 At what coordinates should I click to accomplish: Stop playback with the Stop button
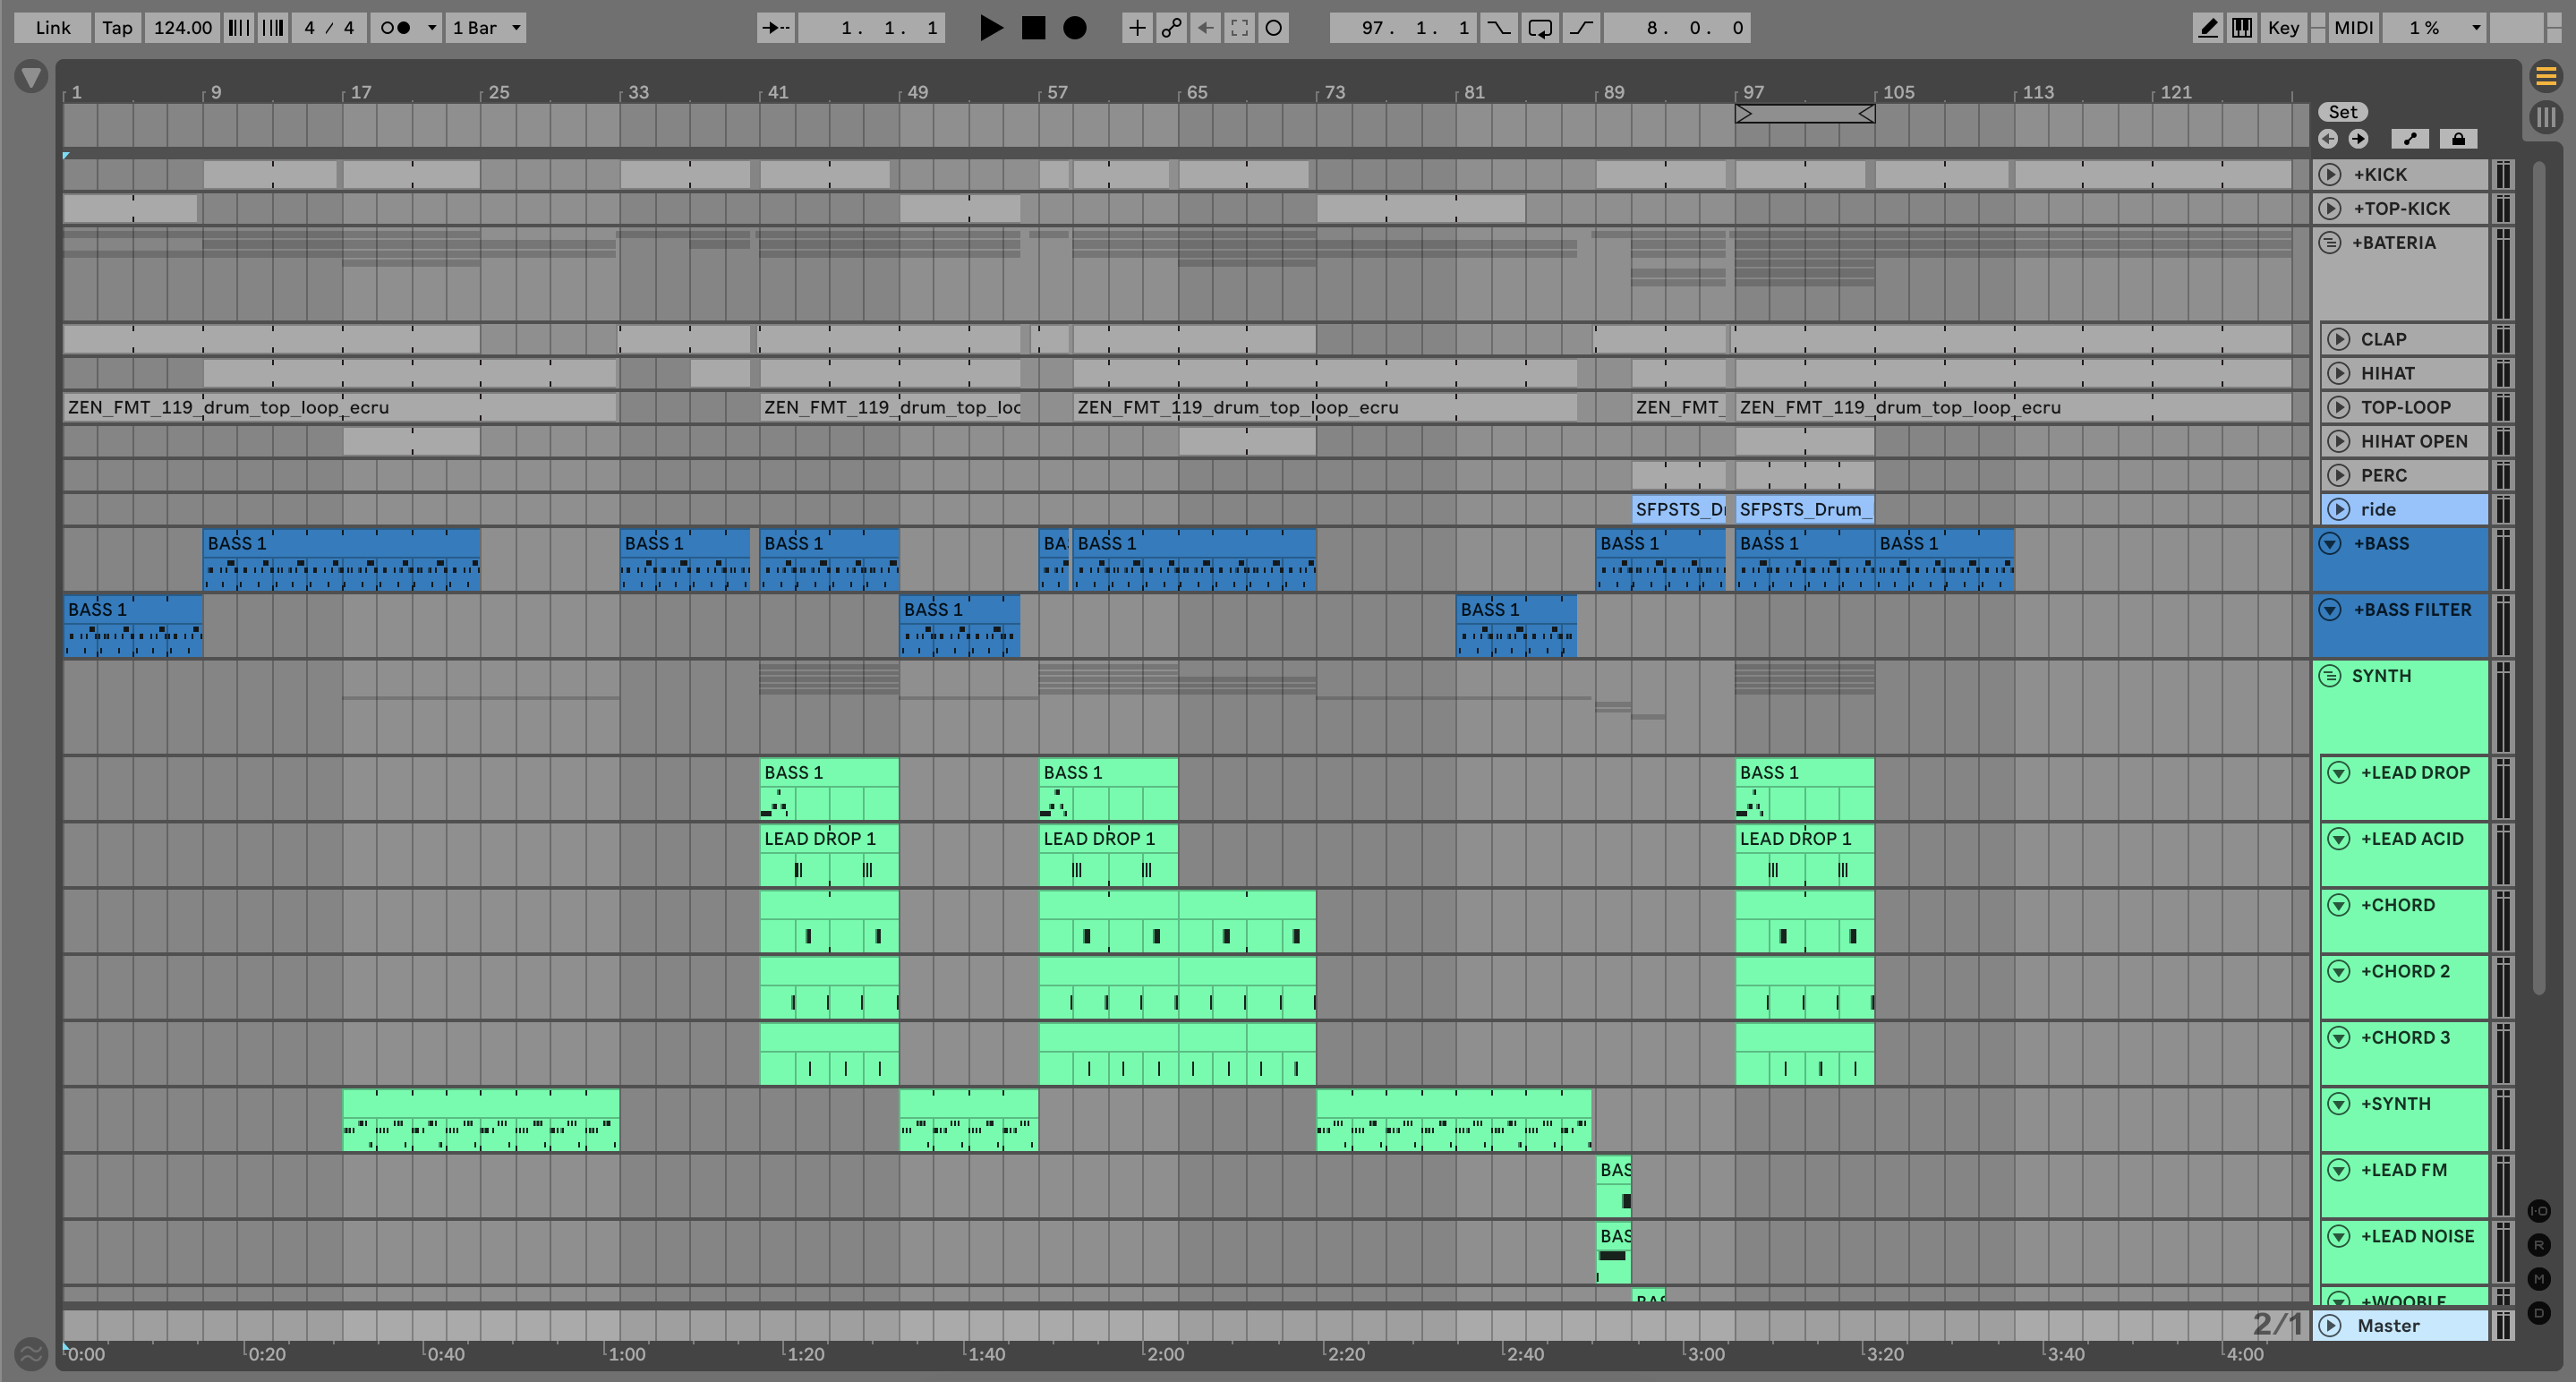(x=1033, y=28)
